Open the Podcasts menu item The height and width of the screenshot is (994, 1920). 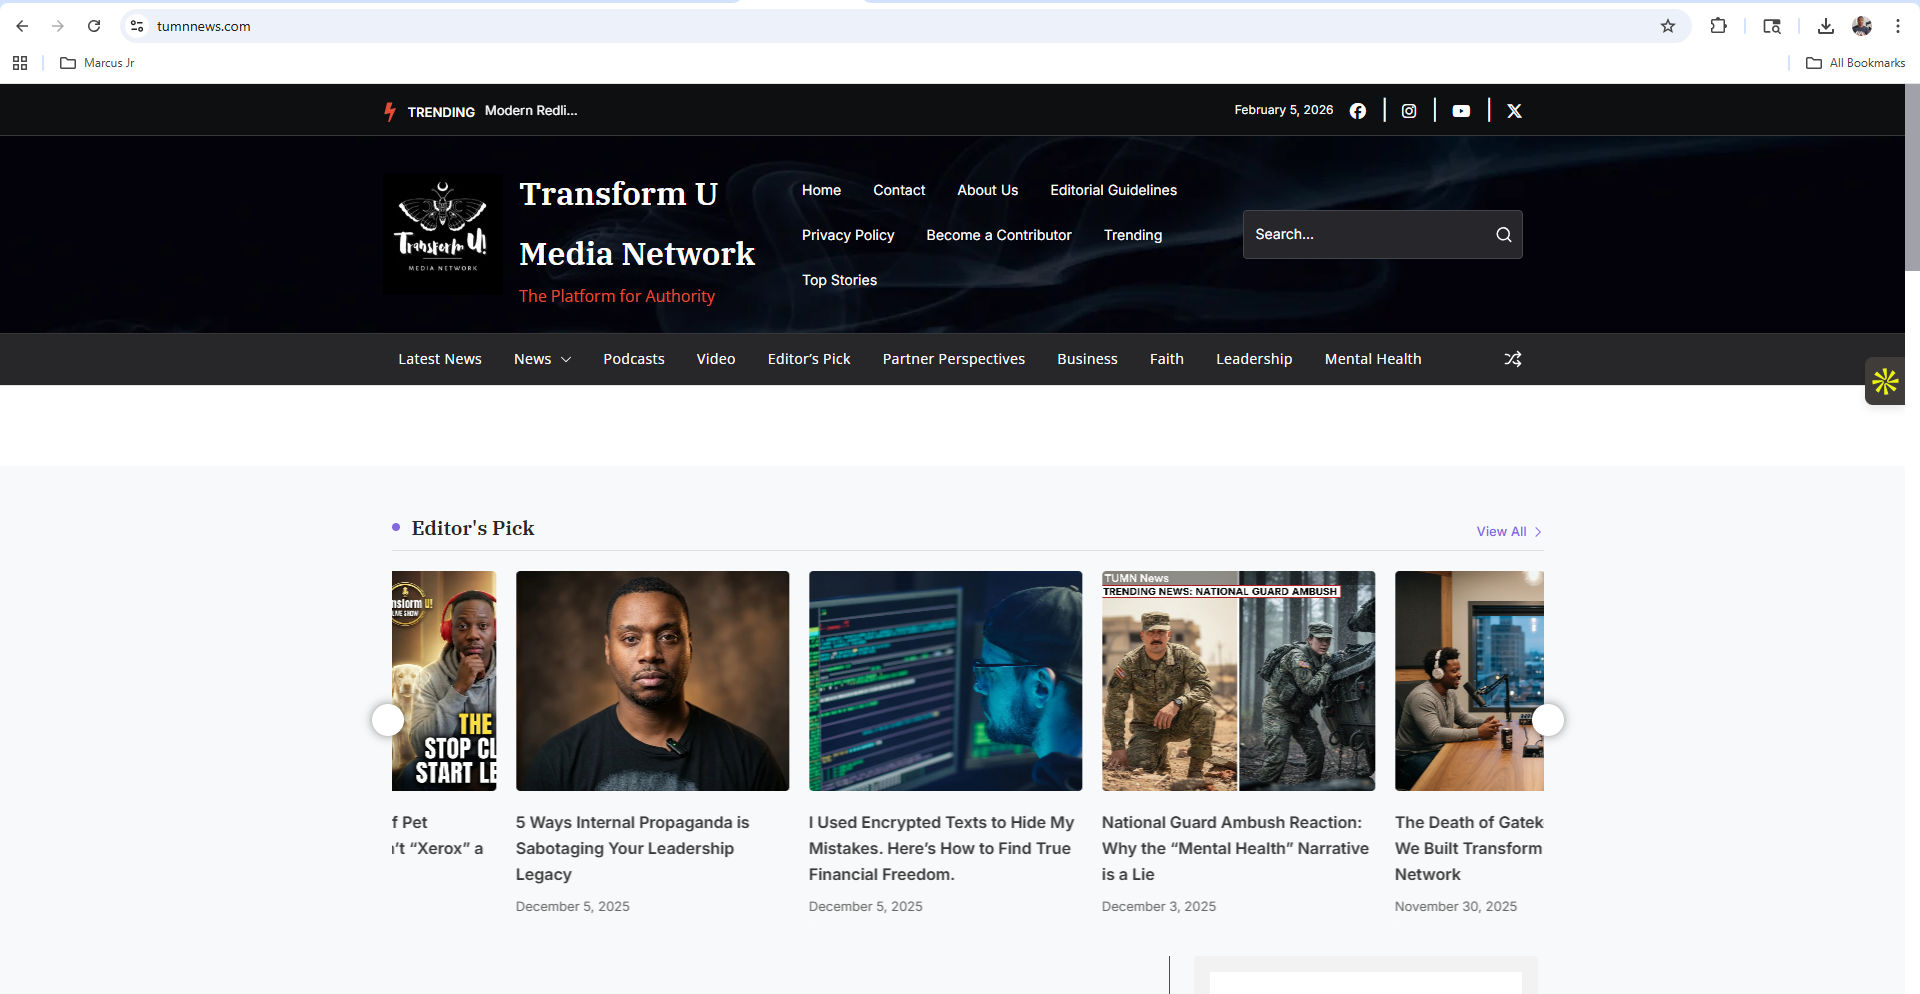pyautogui.click(x=634, y=359)
